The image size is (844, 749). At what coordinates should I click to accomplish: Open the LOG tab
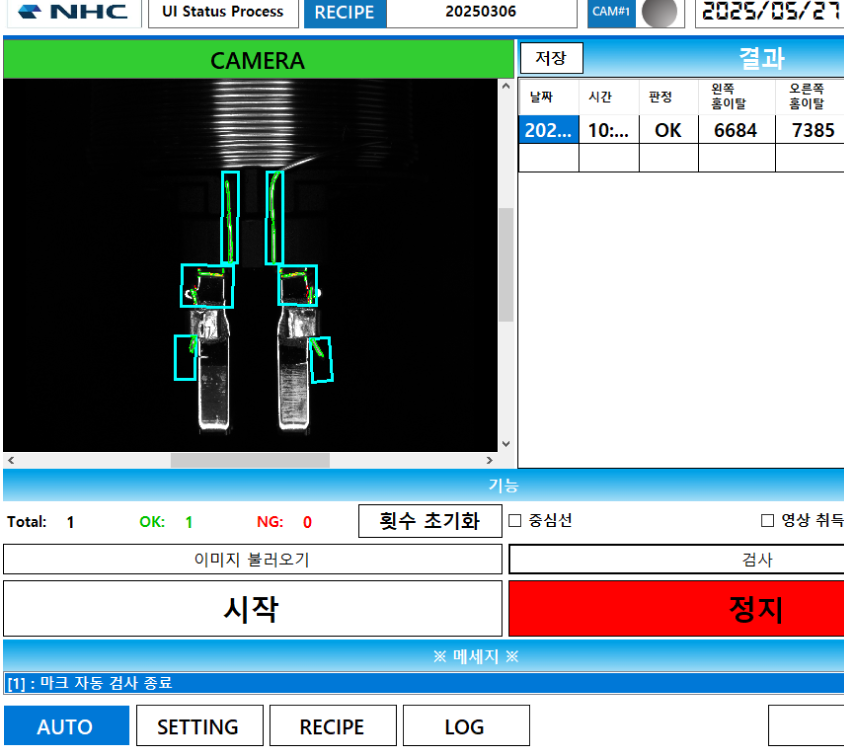[465, 726]
